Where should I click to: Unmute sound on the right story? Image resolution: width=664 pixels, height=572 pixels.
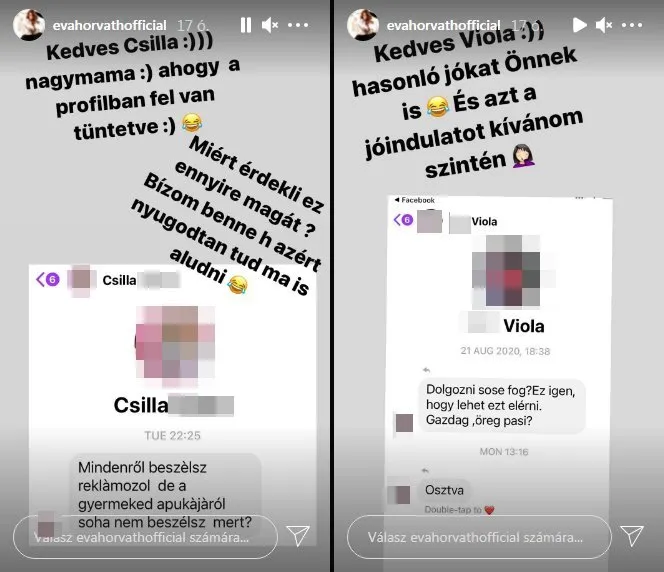coord(603,25)
